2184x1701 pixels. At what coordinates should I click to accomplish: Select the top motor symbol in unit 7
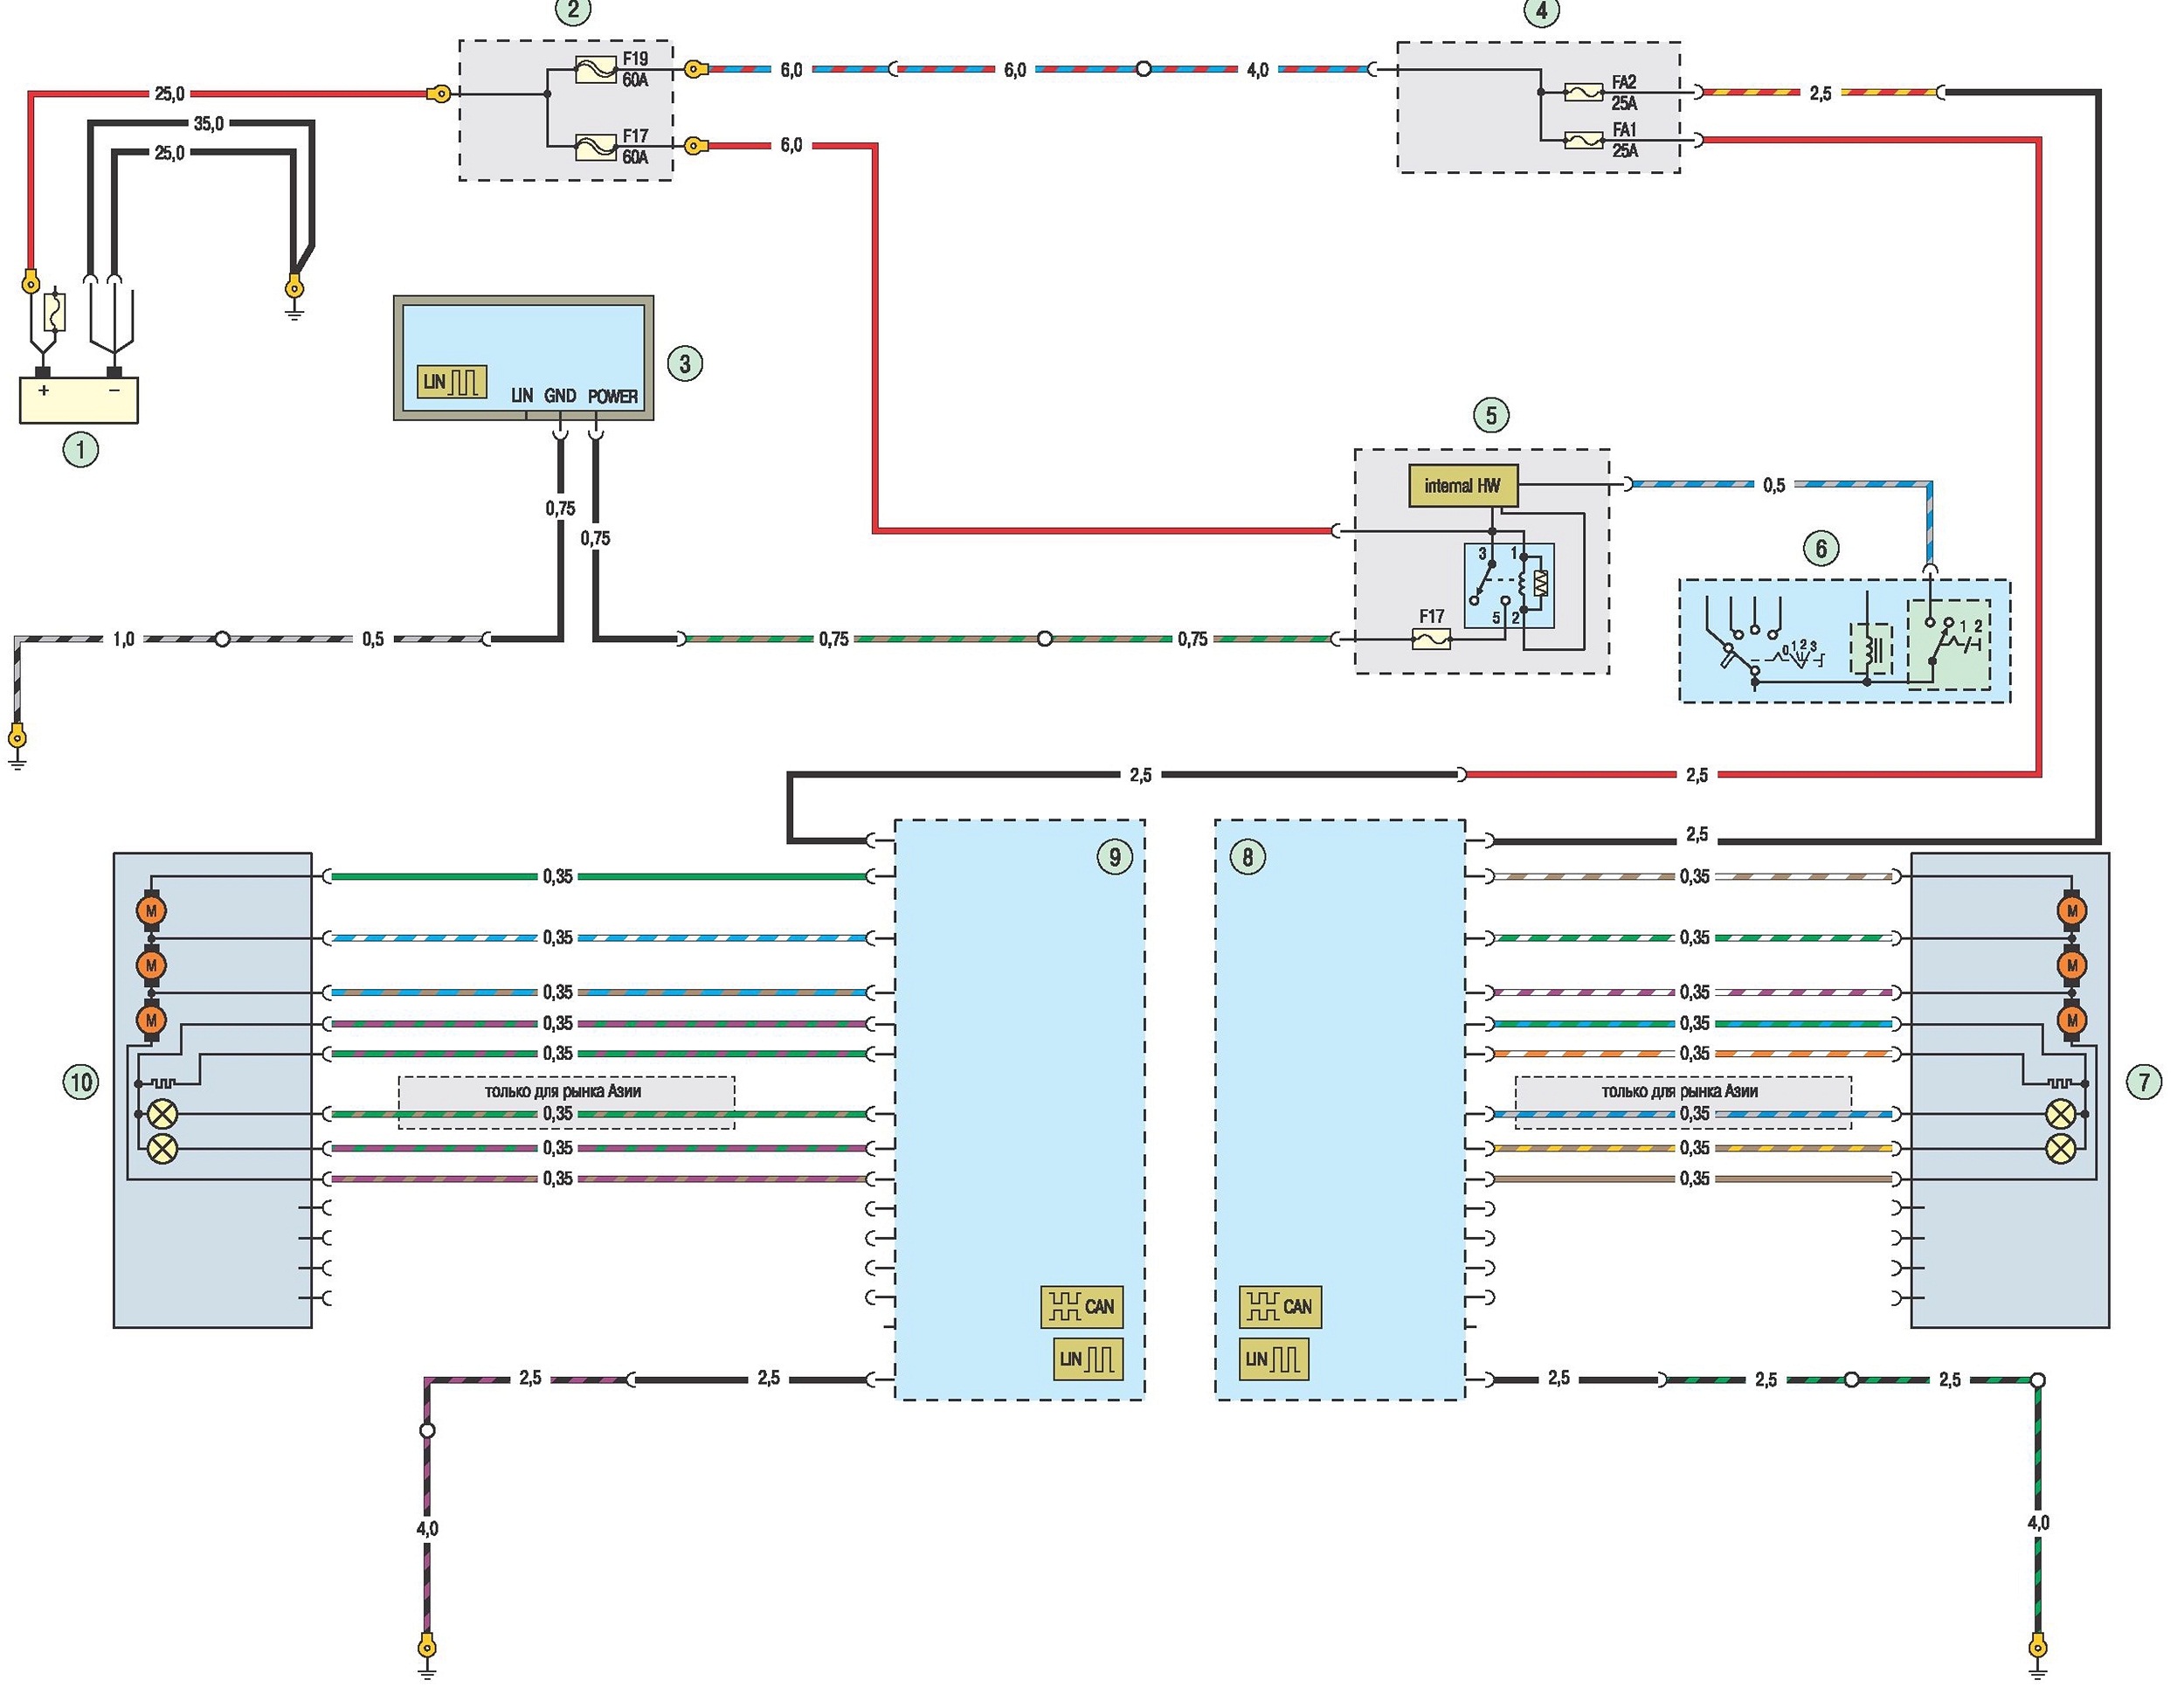point(2072,911)
